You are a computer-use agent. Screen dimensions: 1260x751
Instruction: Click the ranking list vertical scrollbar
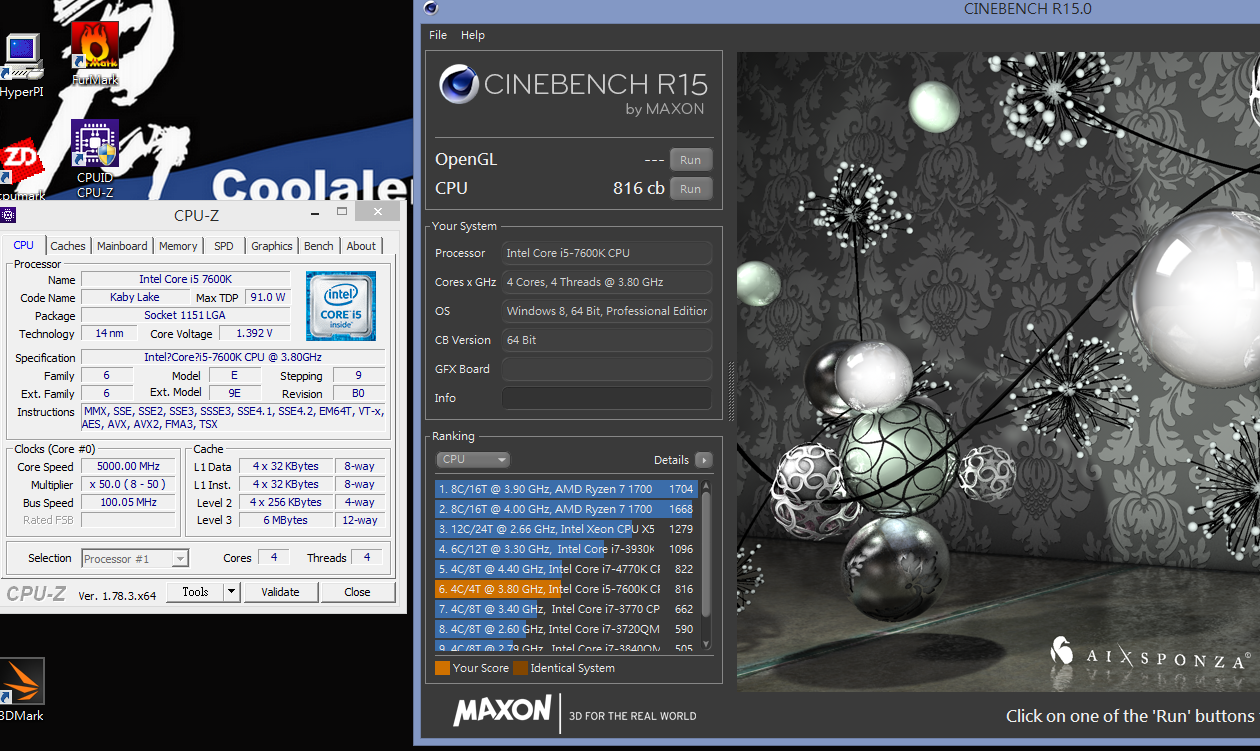coord(707,565)
